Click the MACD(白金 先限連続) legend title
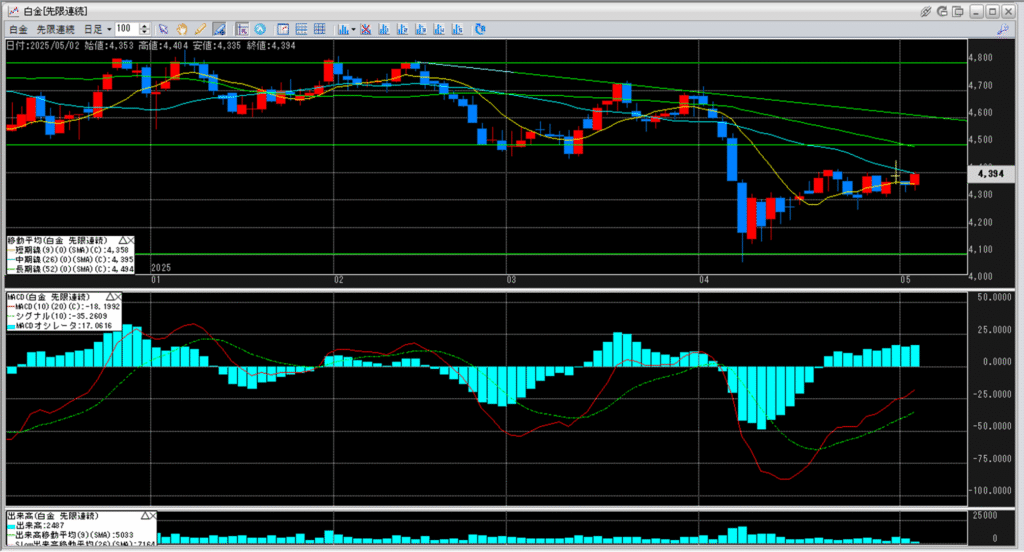The width and height of the screenshot is (1024, 552). tap(49, 297)
